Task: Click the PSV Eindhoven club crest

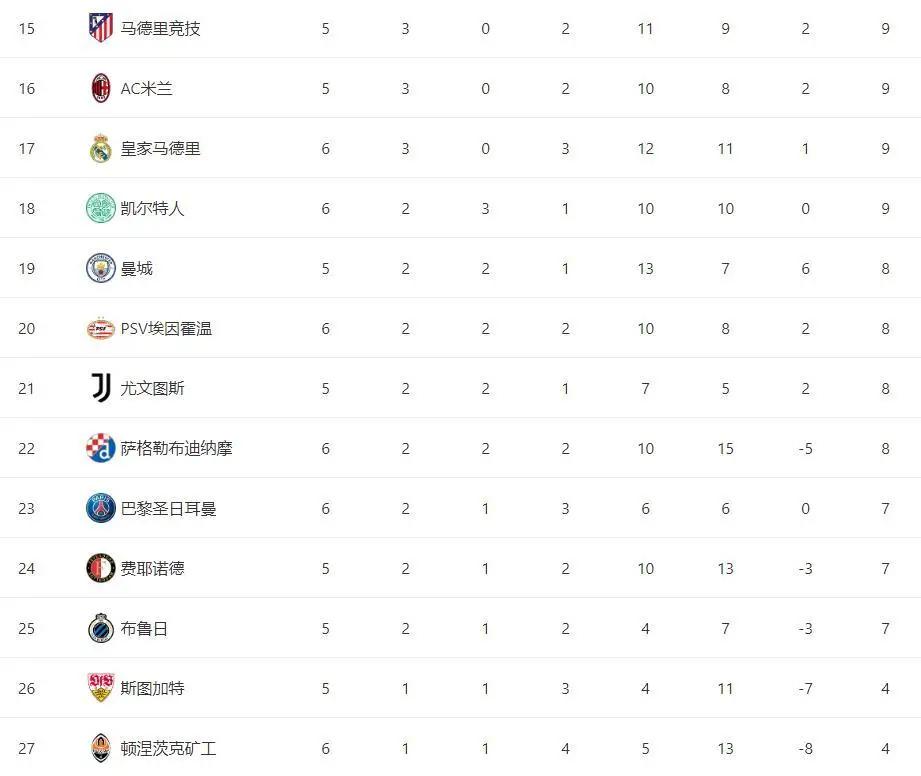Action: pos(100,328)
